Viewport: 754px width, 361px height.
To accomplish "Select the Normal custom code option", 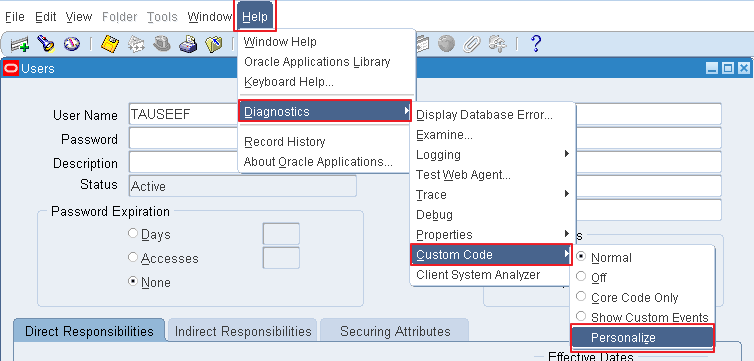I will point(581,257).
